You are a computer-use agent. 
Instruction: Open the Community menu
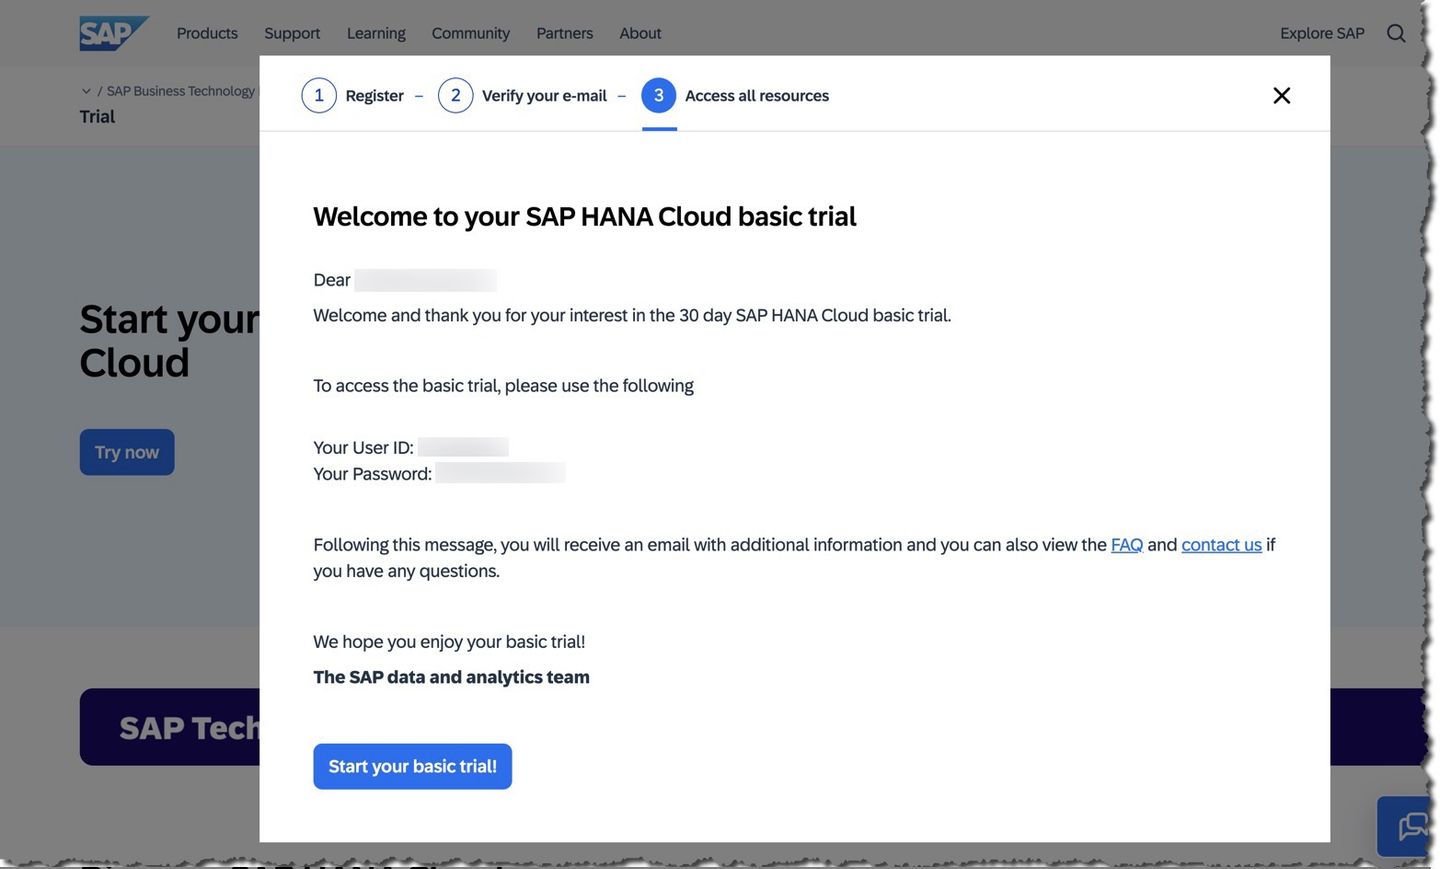point(471,33)
